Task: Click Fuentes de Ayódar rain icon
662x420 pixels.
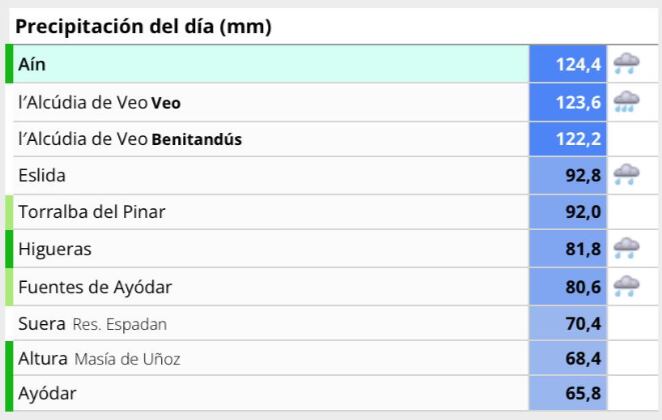Action: [627, 287]
